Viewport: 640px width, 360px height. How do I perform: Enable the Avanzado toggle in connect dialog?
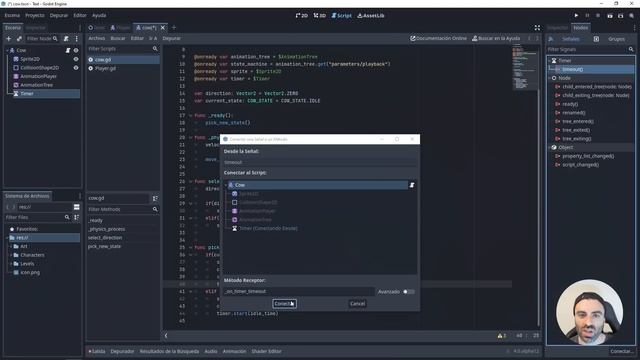click(409, 292)
